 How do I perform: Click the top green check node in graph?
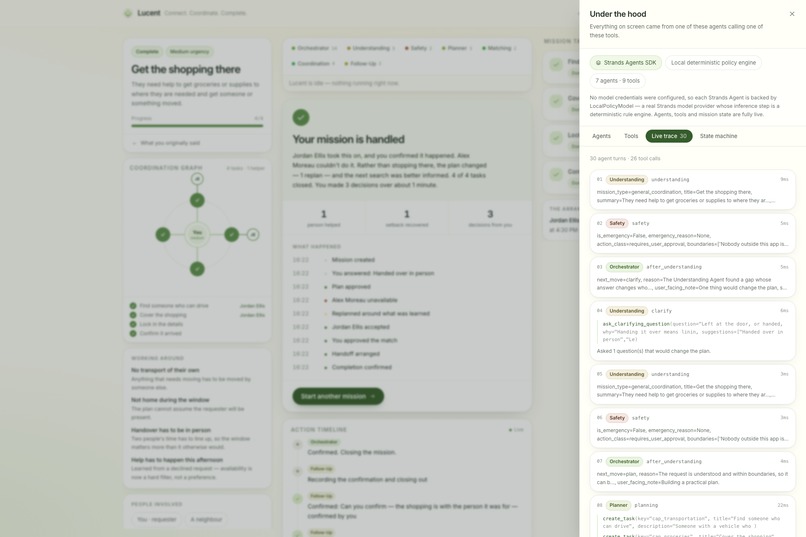point(197,200)
